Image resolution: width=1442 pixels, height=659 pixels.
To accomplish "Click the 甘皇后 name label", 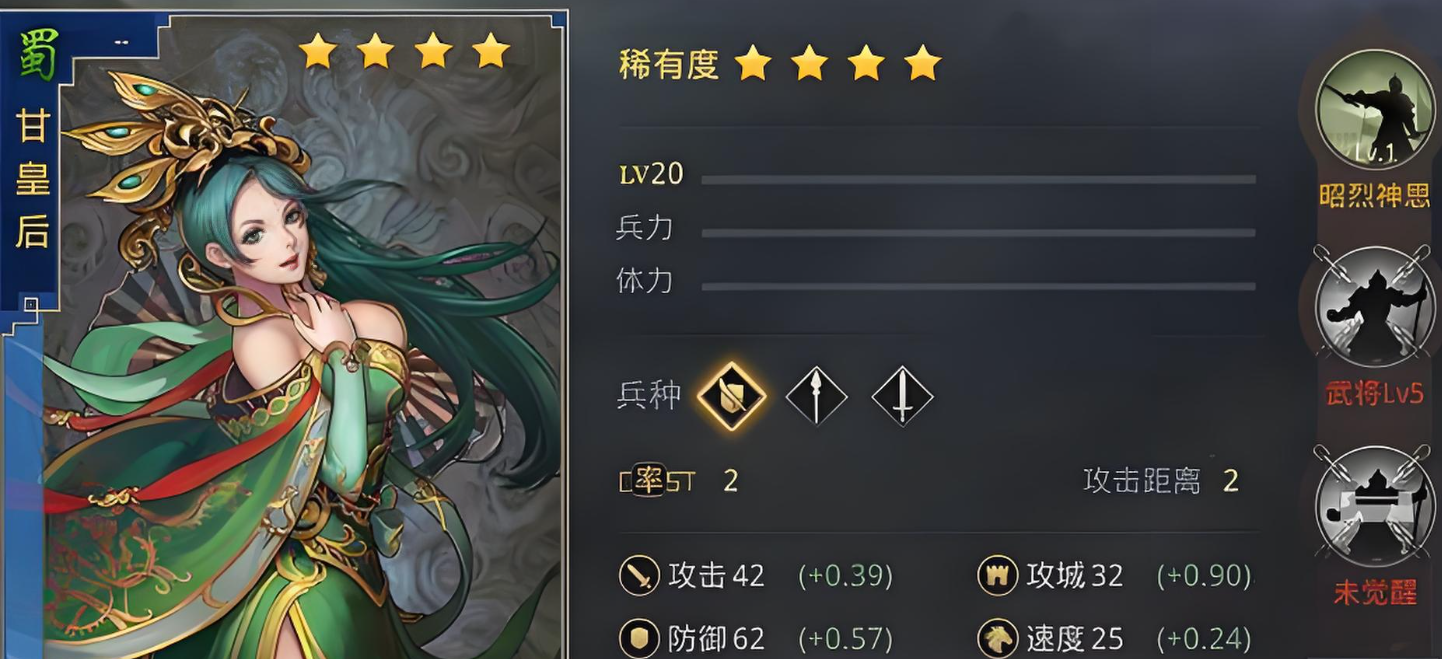I will [x=33, y=179].
